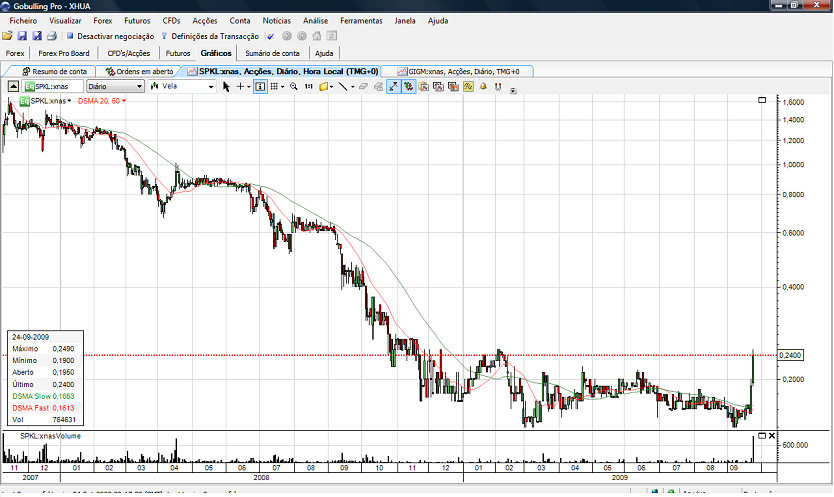Click the save-as floppy icon with arrow
834x497 pixels.
tap(37, 36)
